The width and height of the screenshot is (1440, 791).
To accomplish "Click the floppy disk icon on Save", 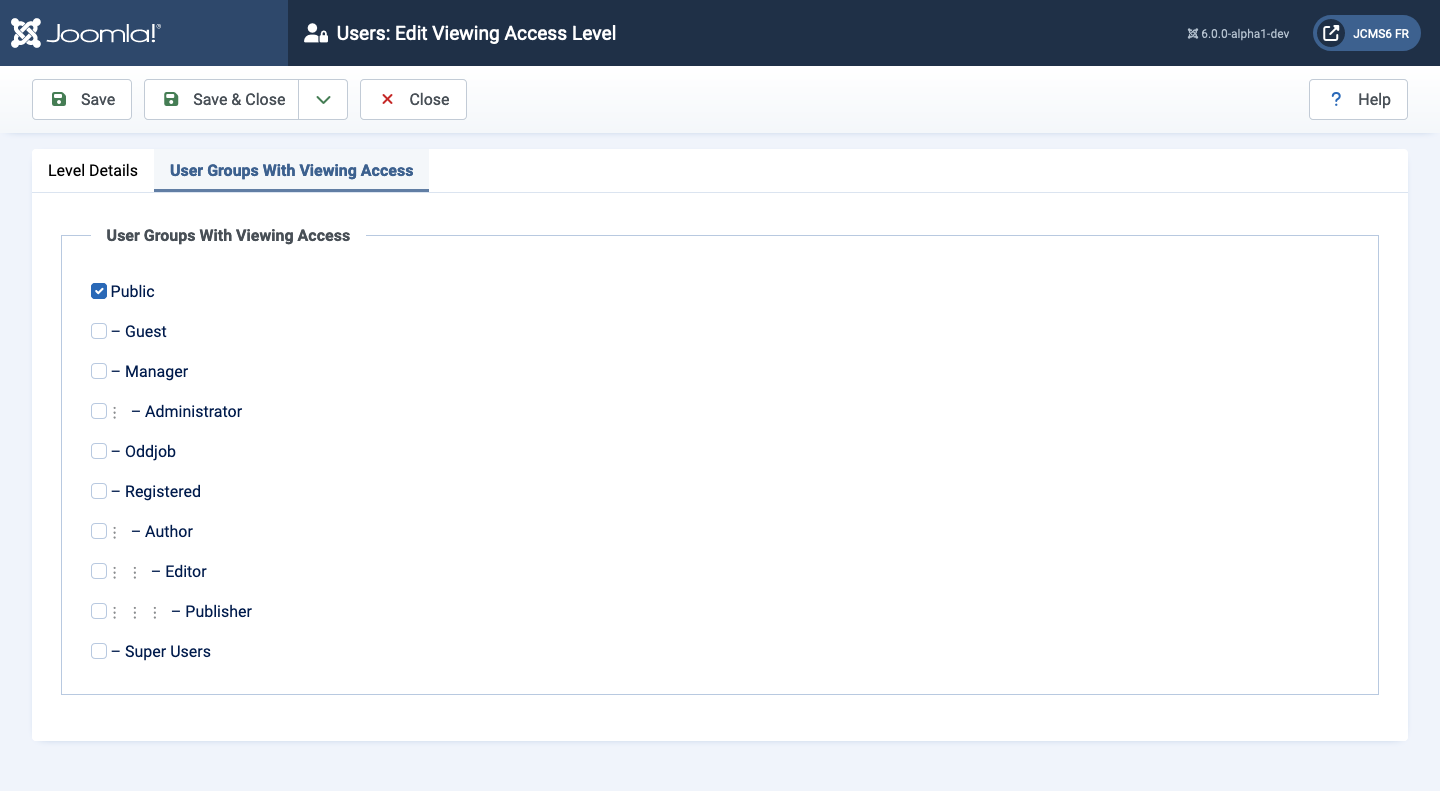I will click(59, 99).
